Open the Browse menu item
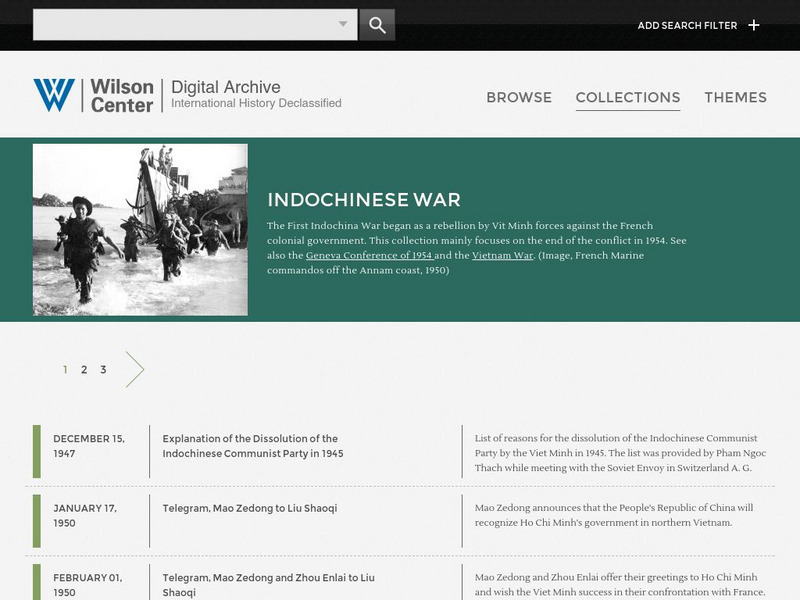Screen dimensions: 800x600 tap(519, 97)
